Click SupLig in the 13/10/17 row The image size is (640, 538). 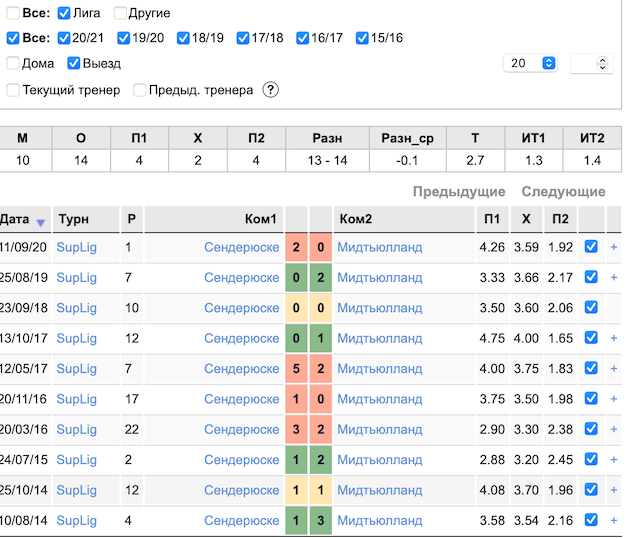(x=76, y=338)
